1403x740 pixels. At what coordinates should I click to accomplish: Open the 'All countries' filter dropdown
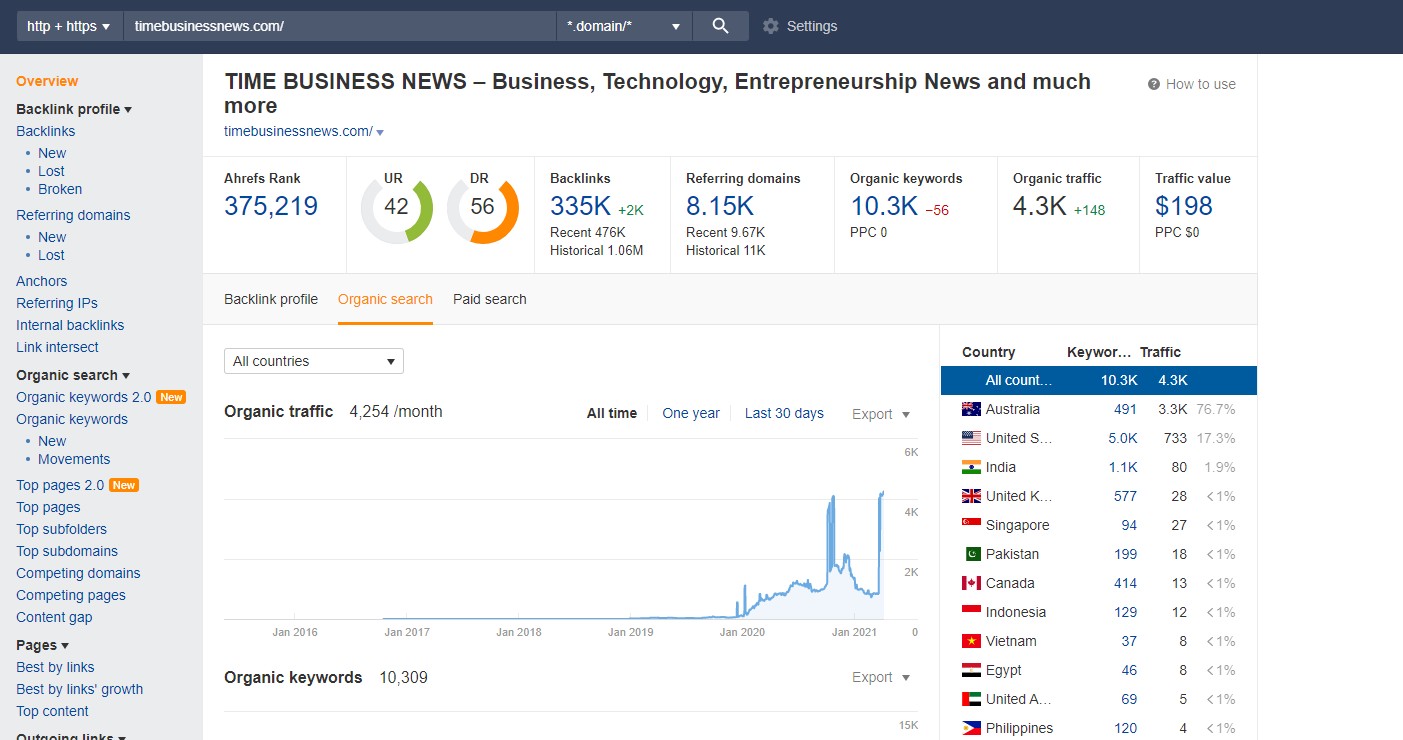click(x=313, y=361)
